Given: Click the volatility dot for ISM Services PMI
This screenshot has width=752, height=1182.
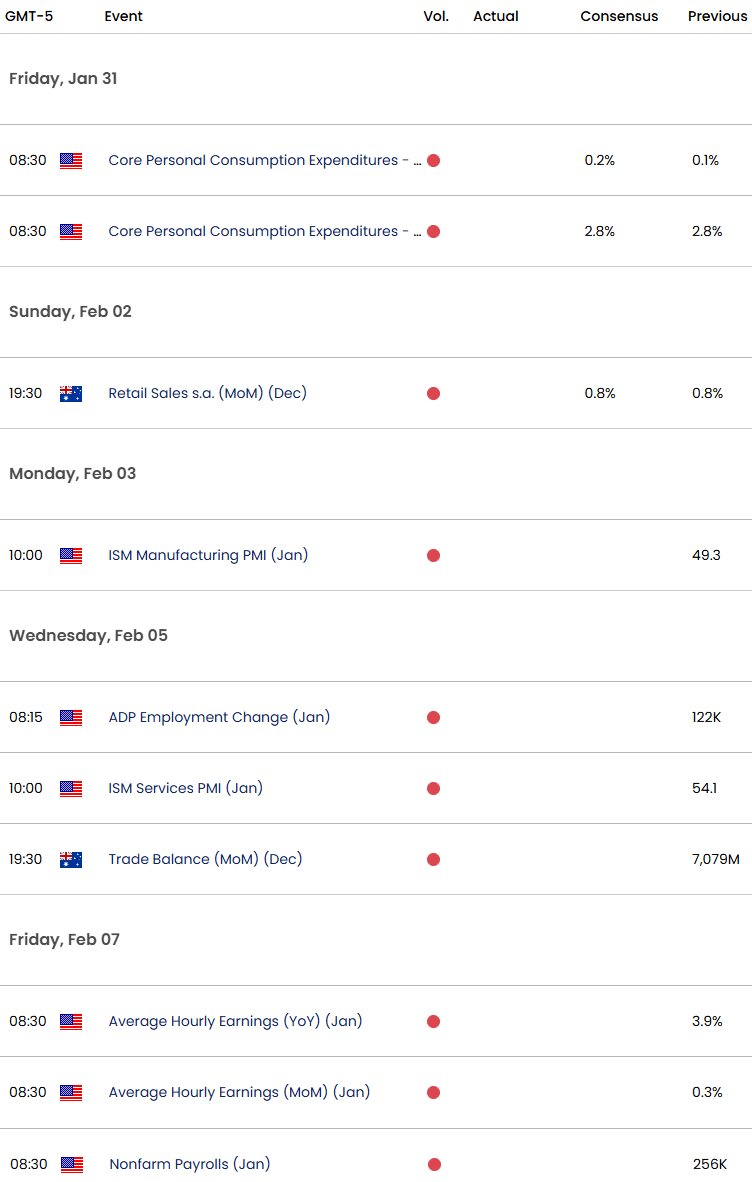Looking at the screenshot, I should (x=433, y=788).
